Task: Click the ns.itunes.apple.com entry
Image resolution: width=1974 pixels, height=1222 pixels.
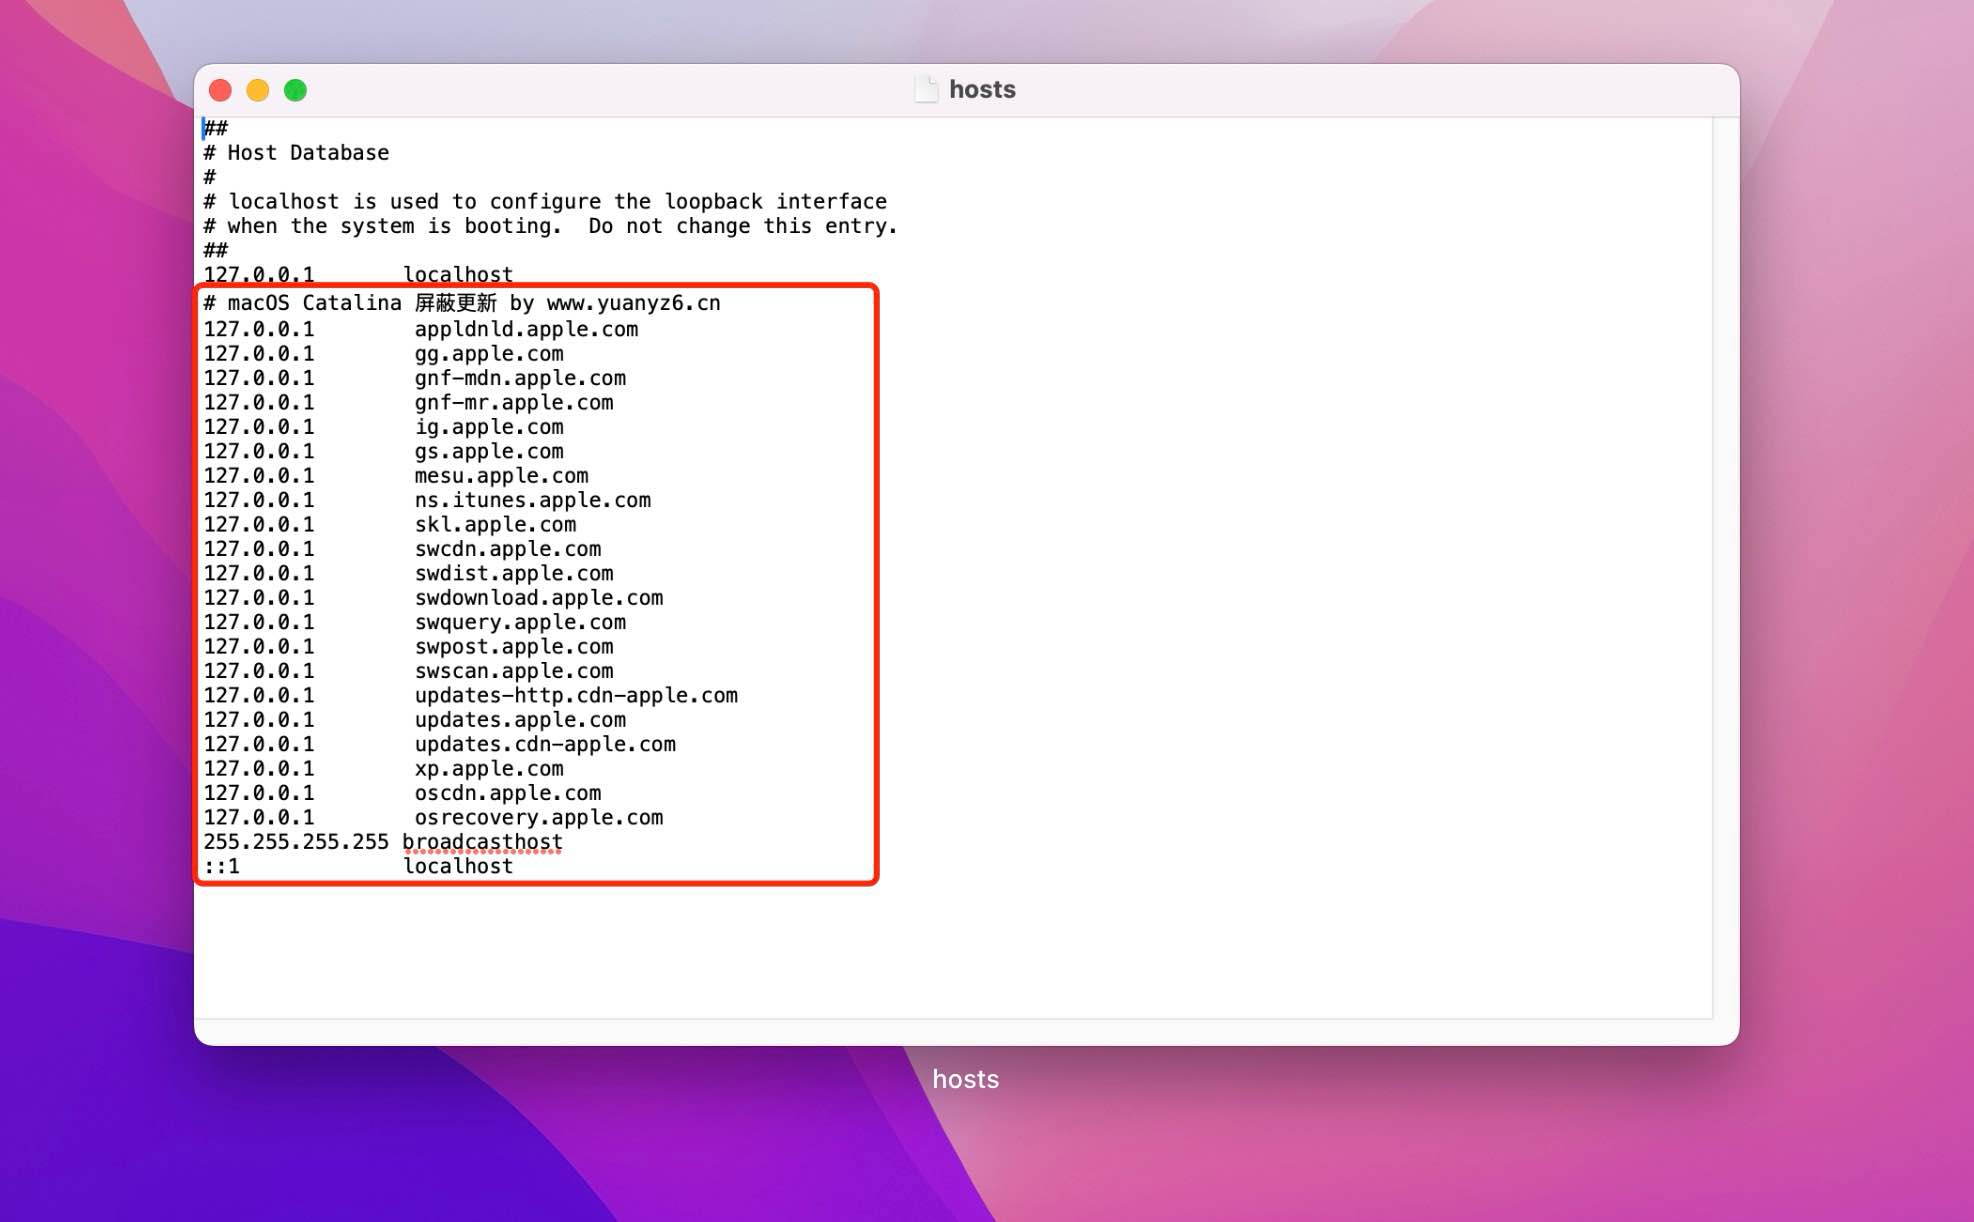Action: 532,500
